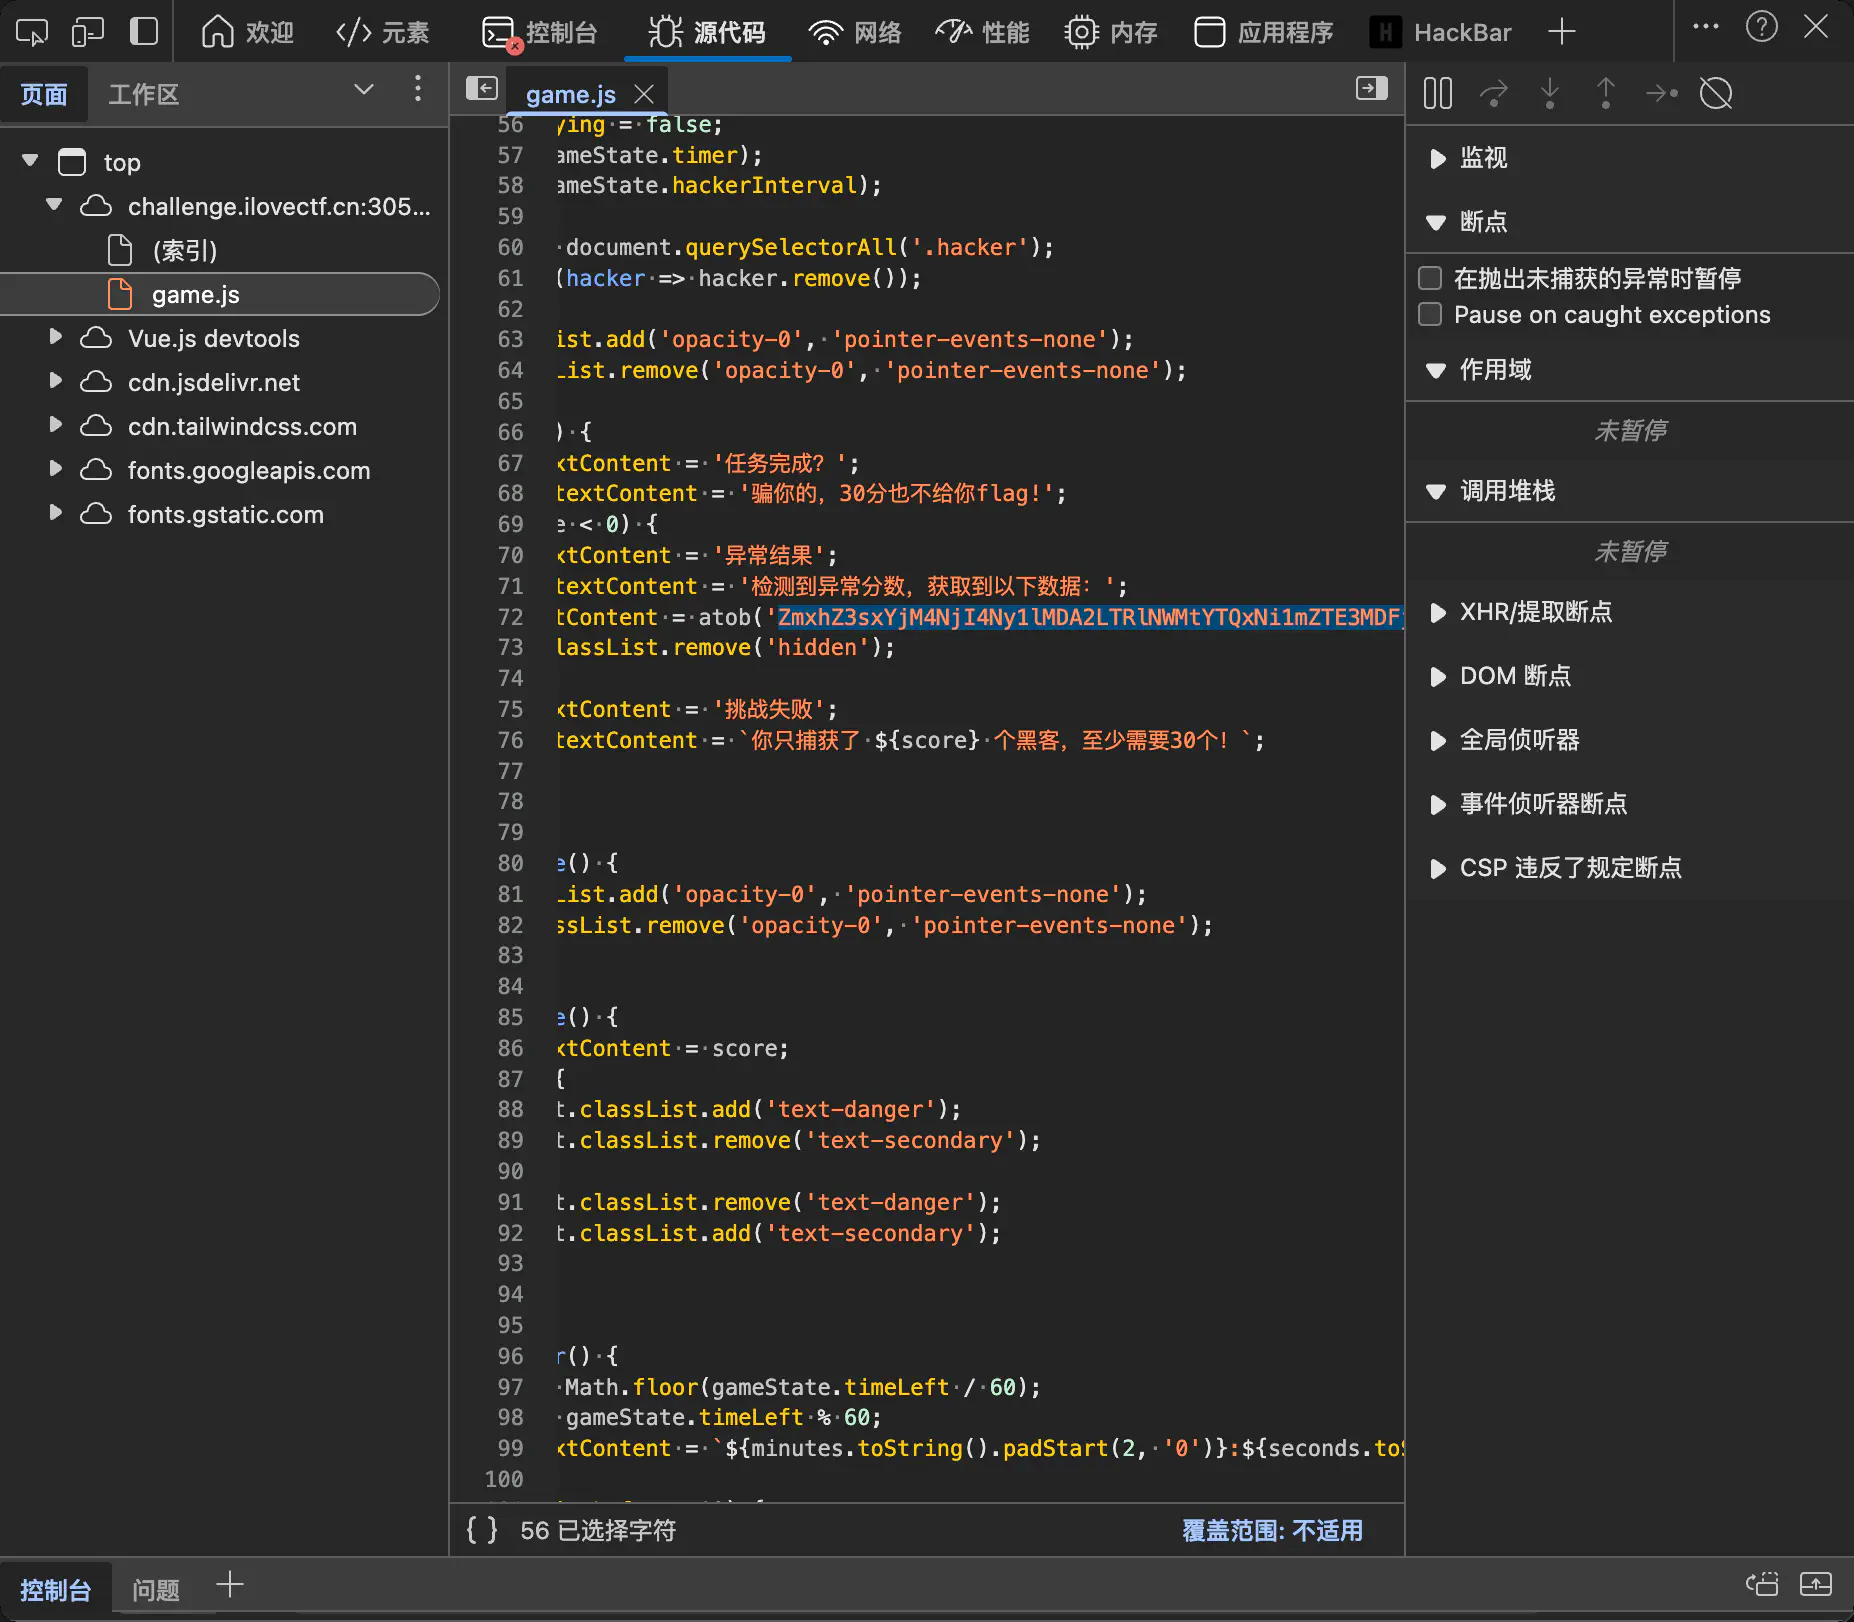Open the 工作区 workspace tab

point(143,94)
